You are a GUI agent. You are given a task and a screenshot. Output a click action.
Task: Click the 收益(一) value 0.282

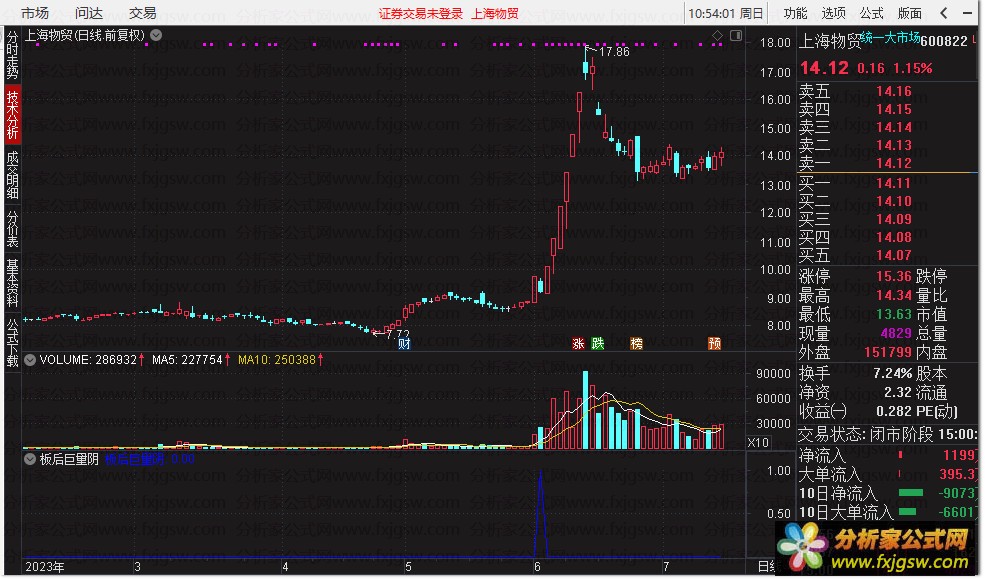click(893, 411)
